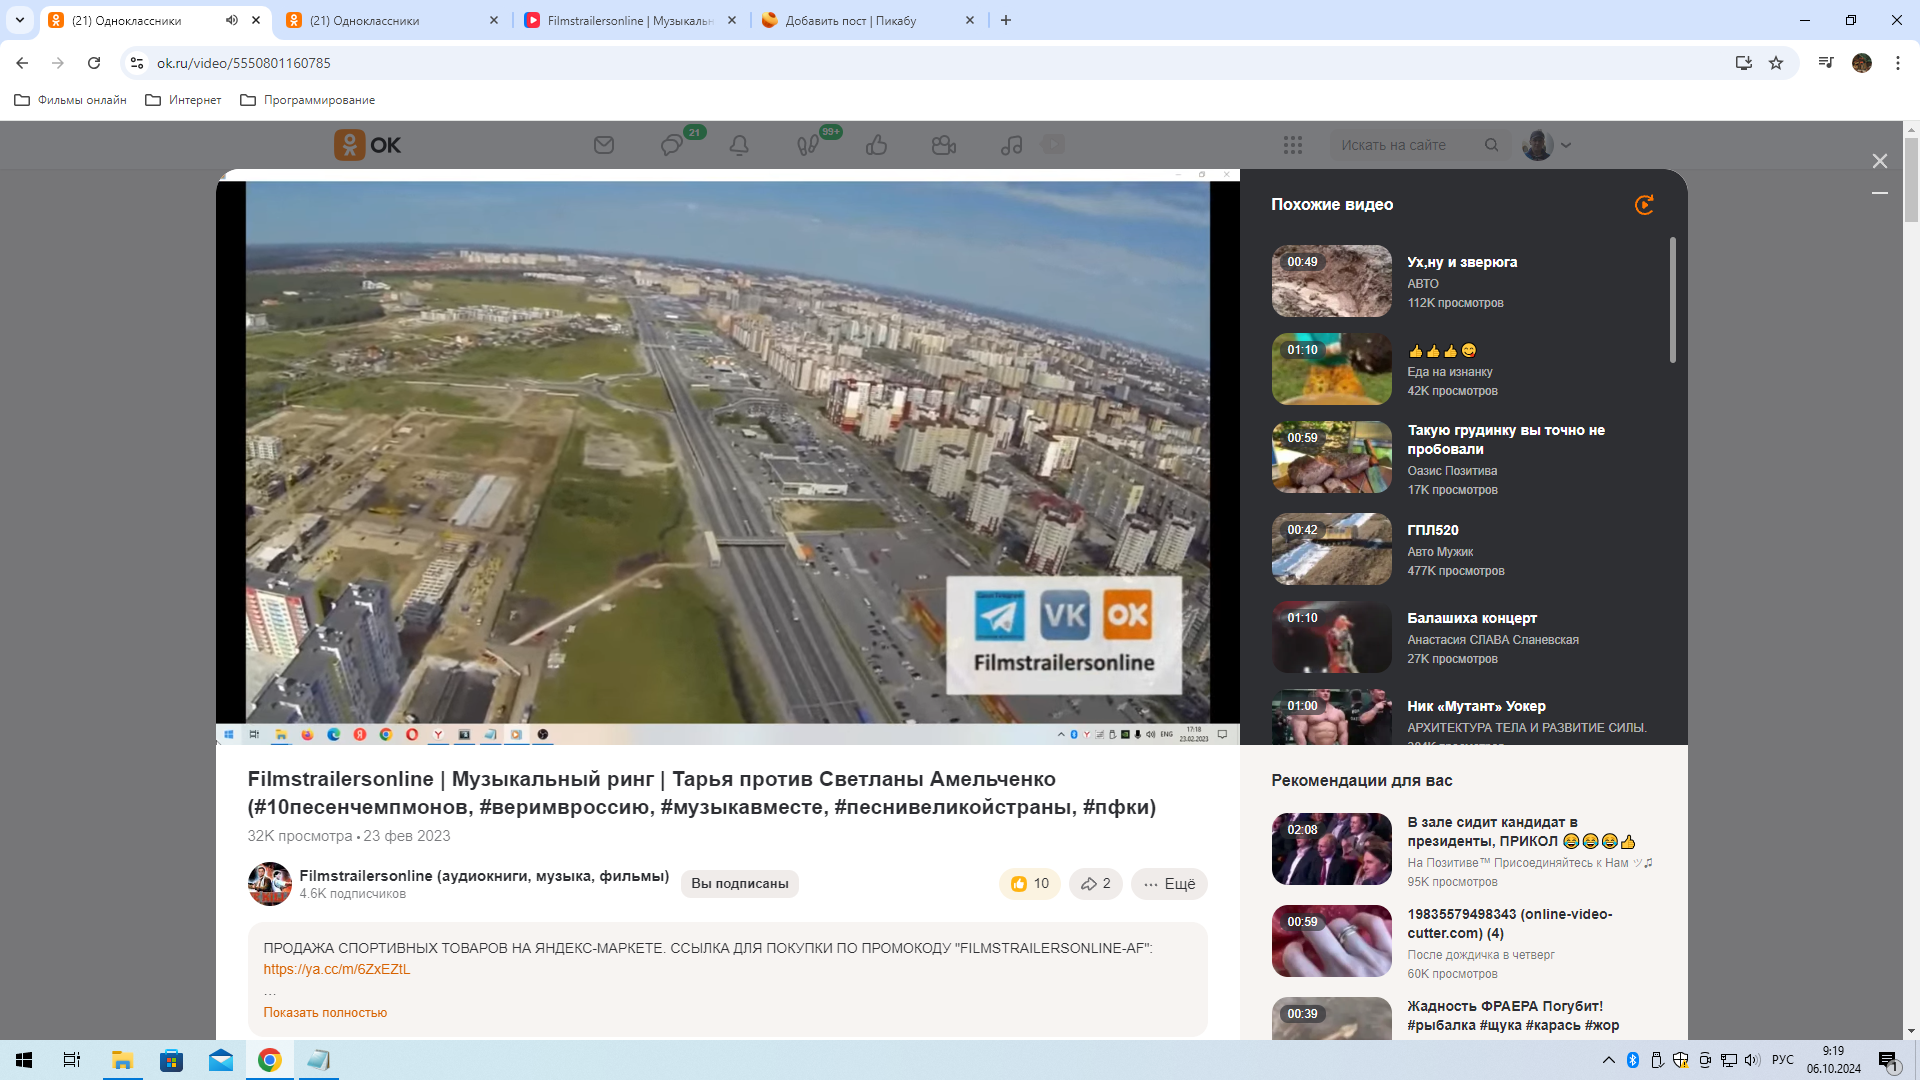Reload the current page
Viewport: 1920px width, 1080px height.
(94, 63)
